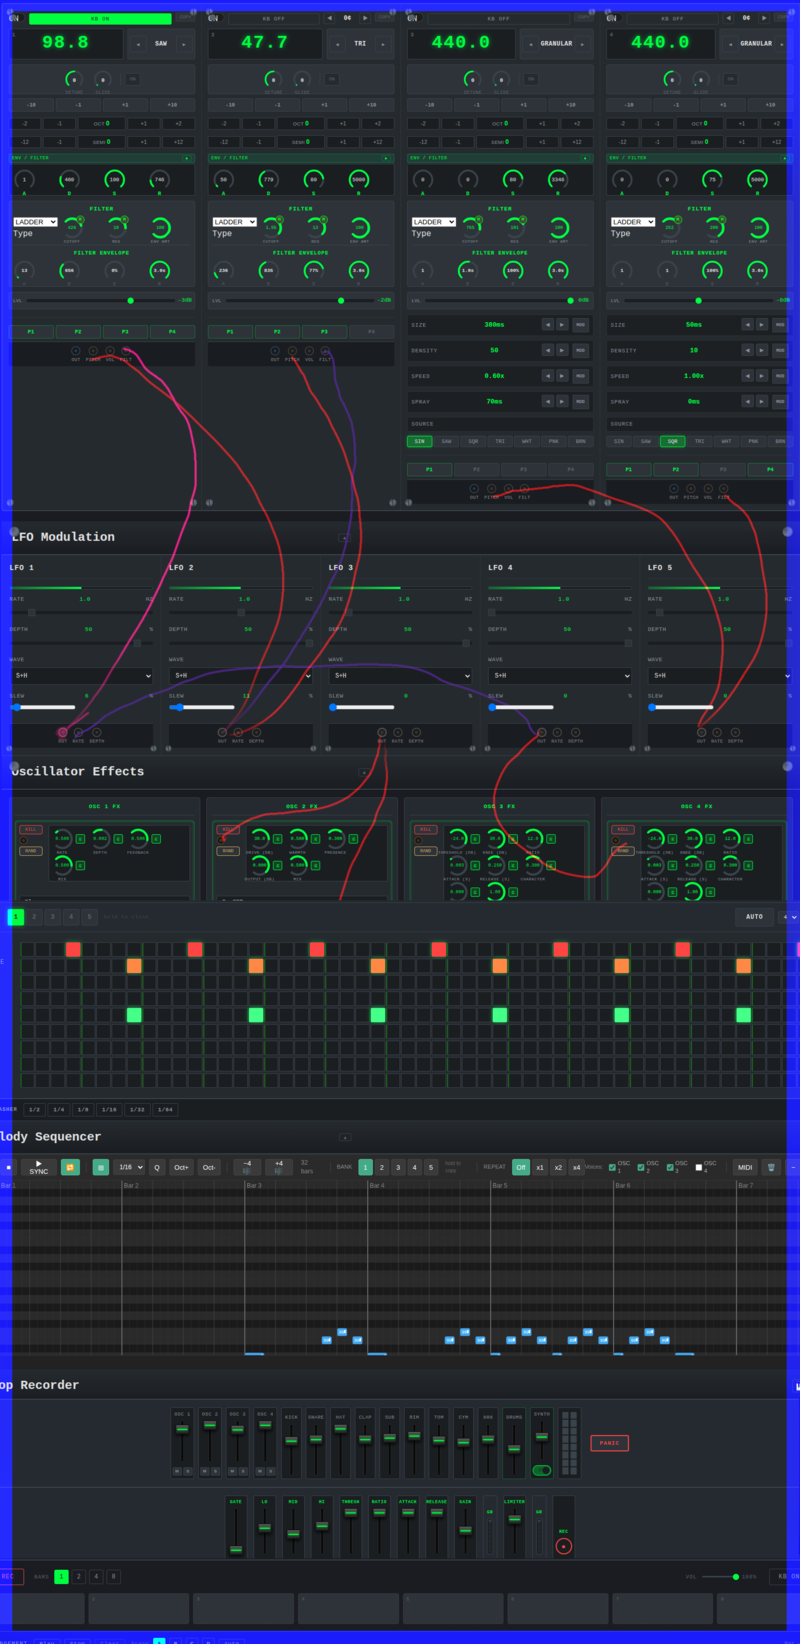Collapse the LFO Modulation section arrow

pos(344,538)
